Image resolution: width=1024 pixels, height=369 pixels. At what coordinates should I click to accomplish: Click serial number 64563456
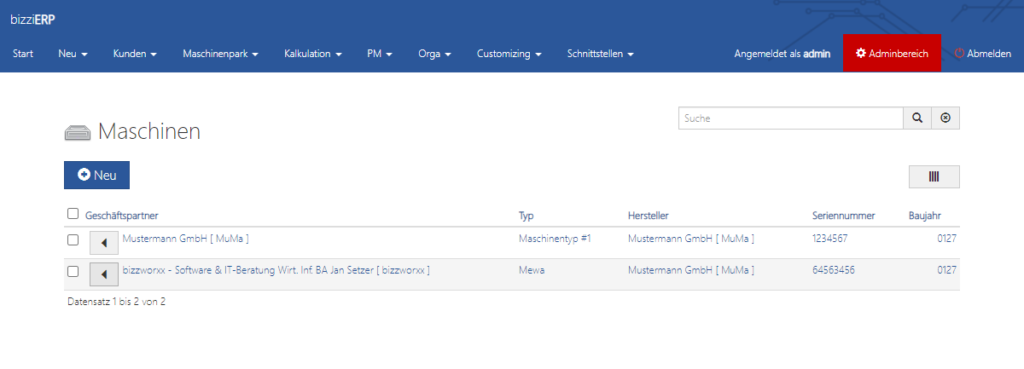point(833,270)
